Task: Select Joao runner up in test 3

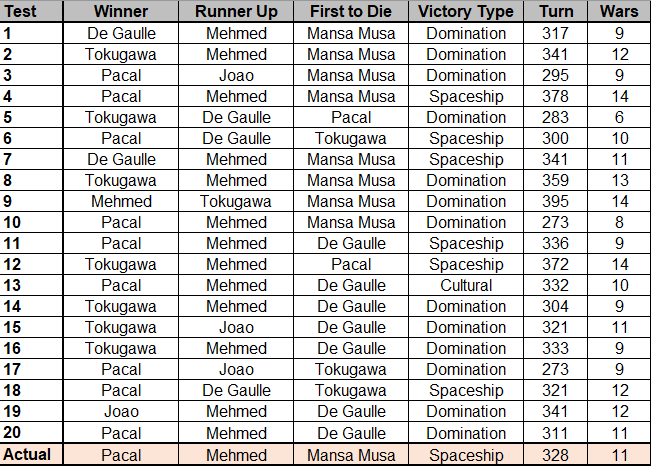Action: point(236,76)
